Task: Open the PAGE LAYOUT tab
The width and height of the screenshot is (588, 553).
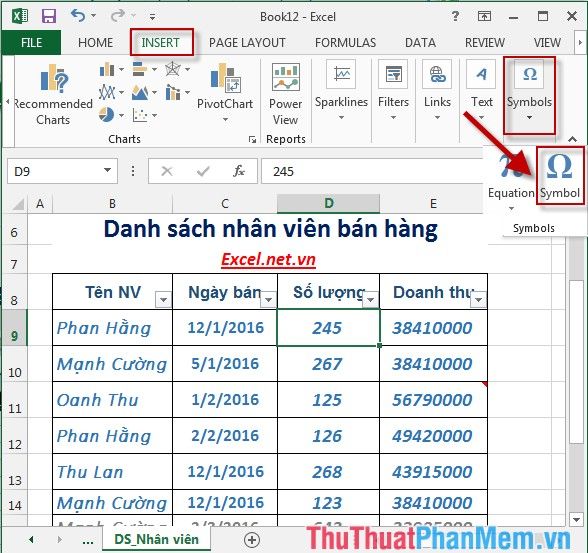Action: pos(247,42)
